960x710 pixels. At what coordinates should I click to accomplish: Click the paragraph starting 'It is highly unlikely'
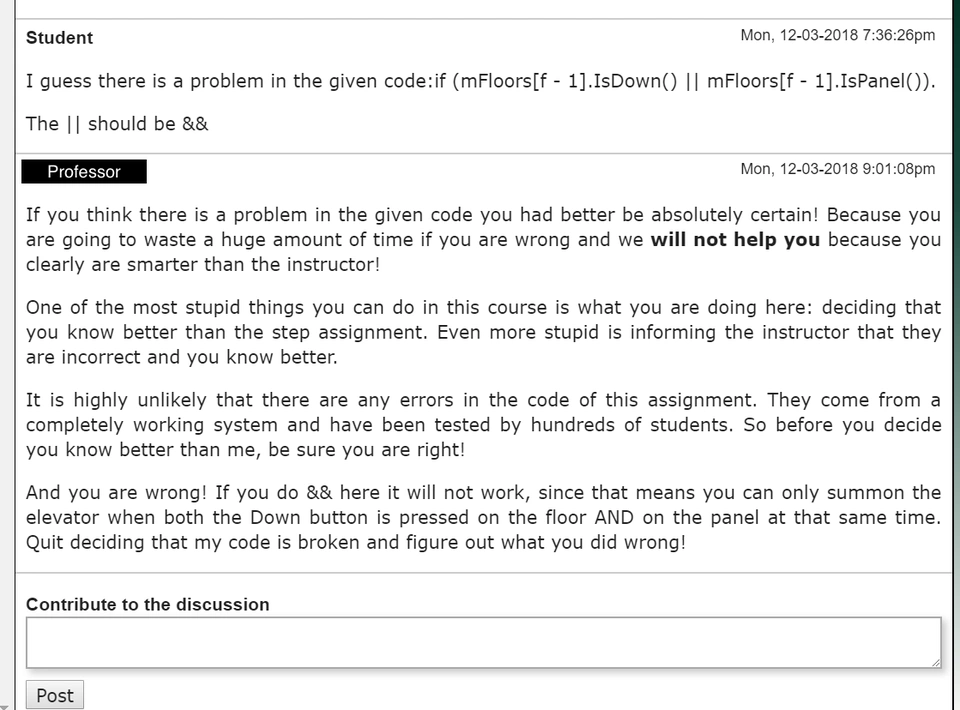tap(483, 425)
